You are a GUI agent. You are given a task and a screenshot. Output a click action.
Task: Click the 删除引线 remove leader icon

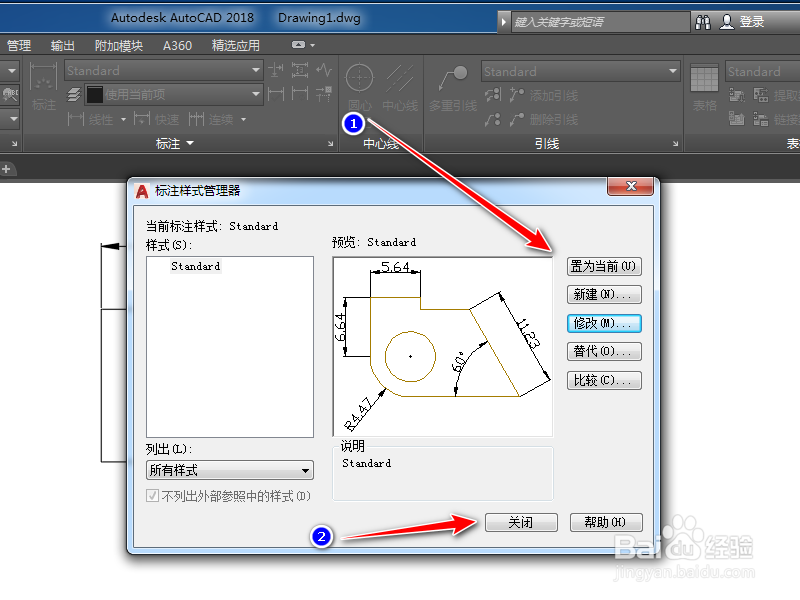tap(517, 119)
